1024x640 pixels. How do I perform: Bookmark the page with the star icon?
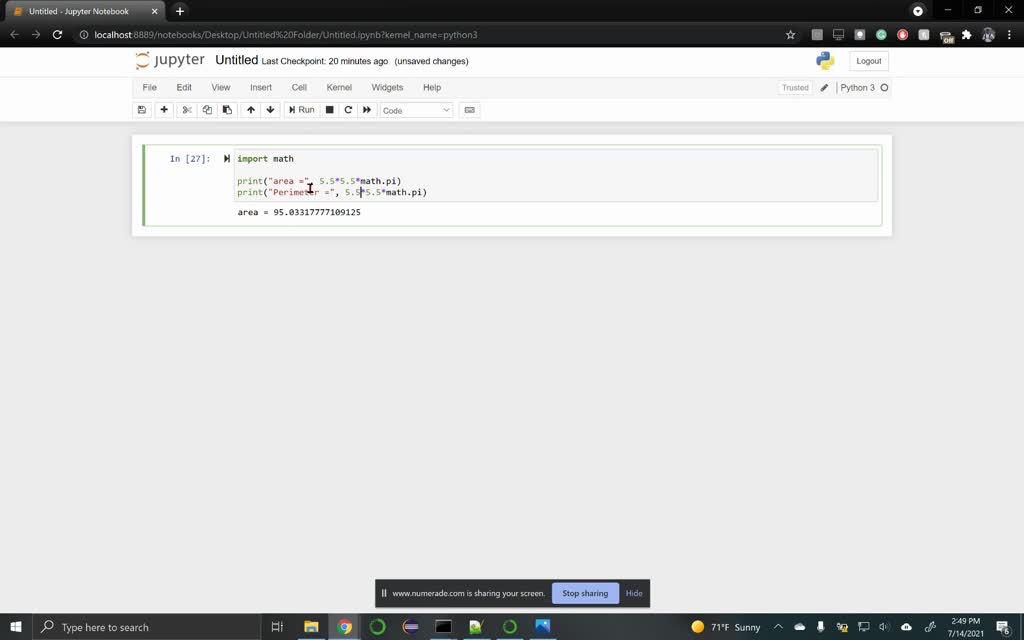click(x=790, y=33)
